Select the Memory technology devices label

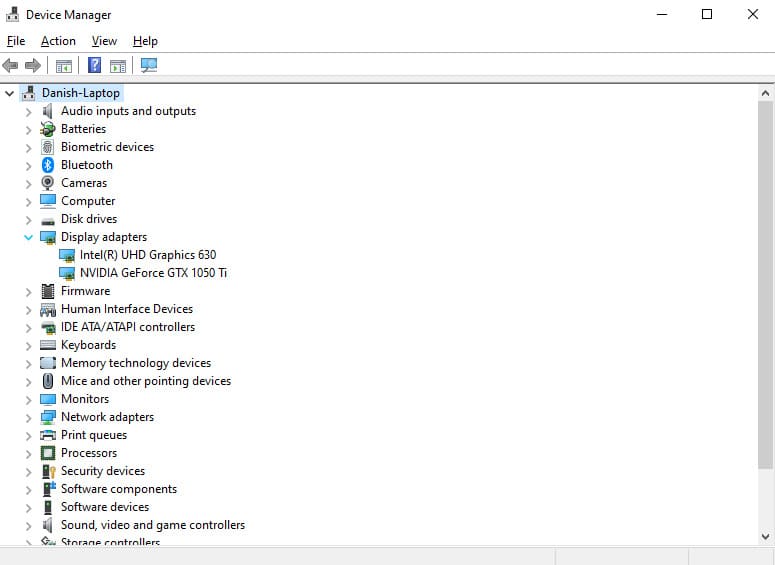(136, 363)
